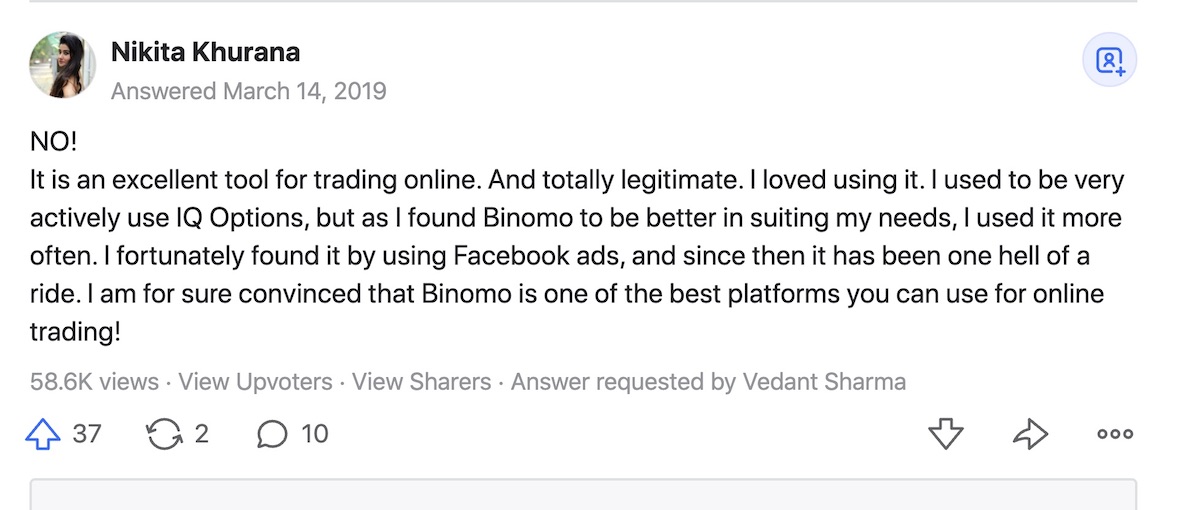This screenshot has width=1200, height=510.
Task: Click the comment count number 10
Action: tap(314, 433)
